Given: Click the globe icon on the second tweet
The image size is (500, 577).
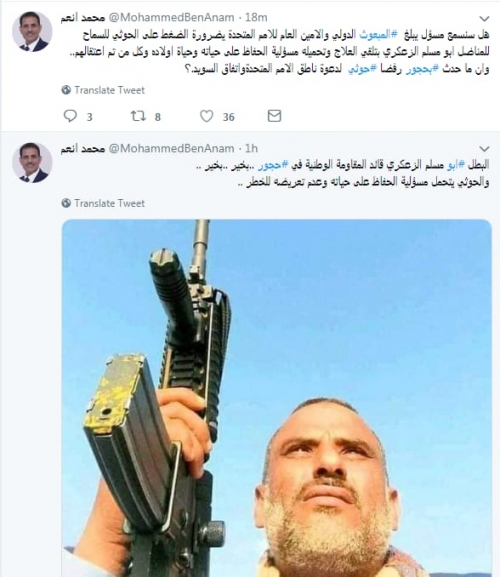Looking at the screenshot, I should click(66, 203).
